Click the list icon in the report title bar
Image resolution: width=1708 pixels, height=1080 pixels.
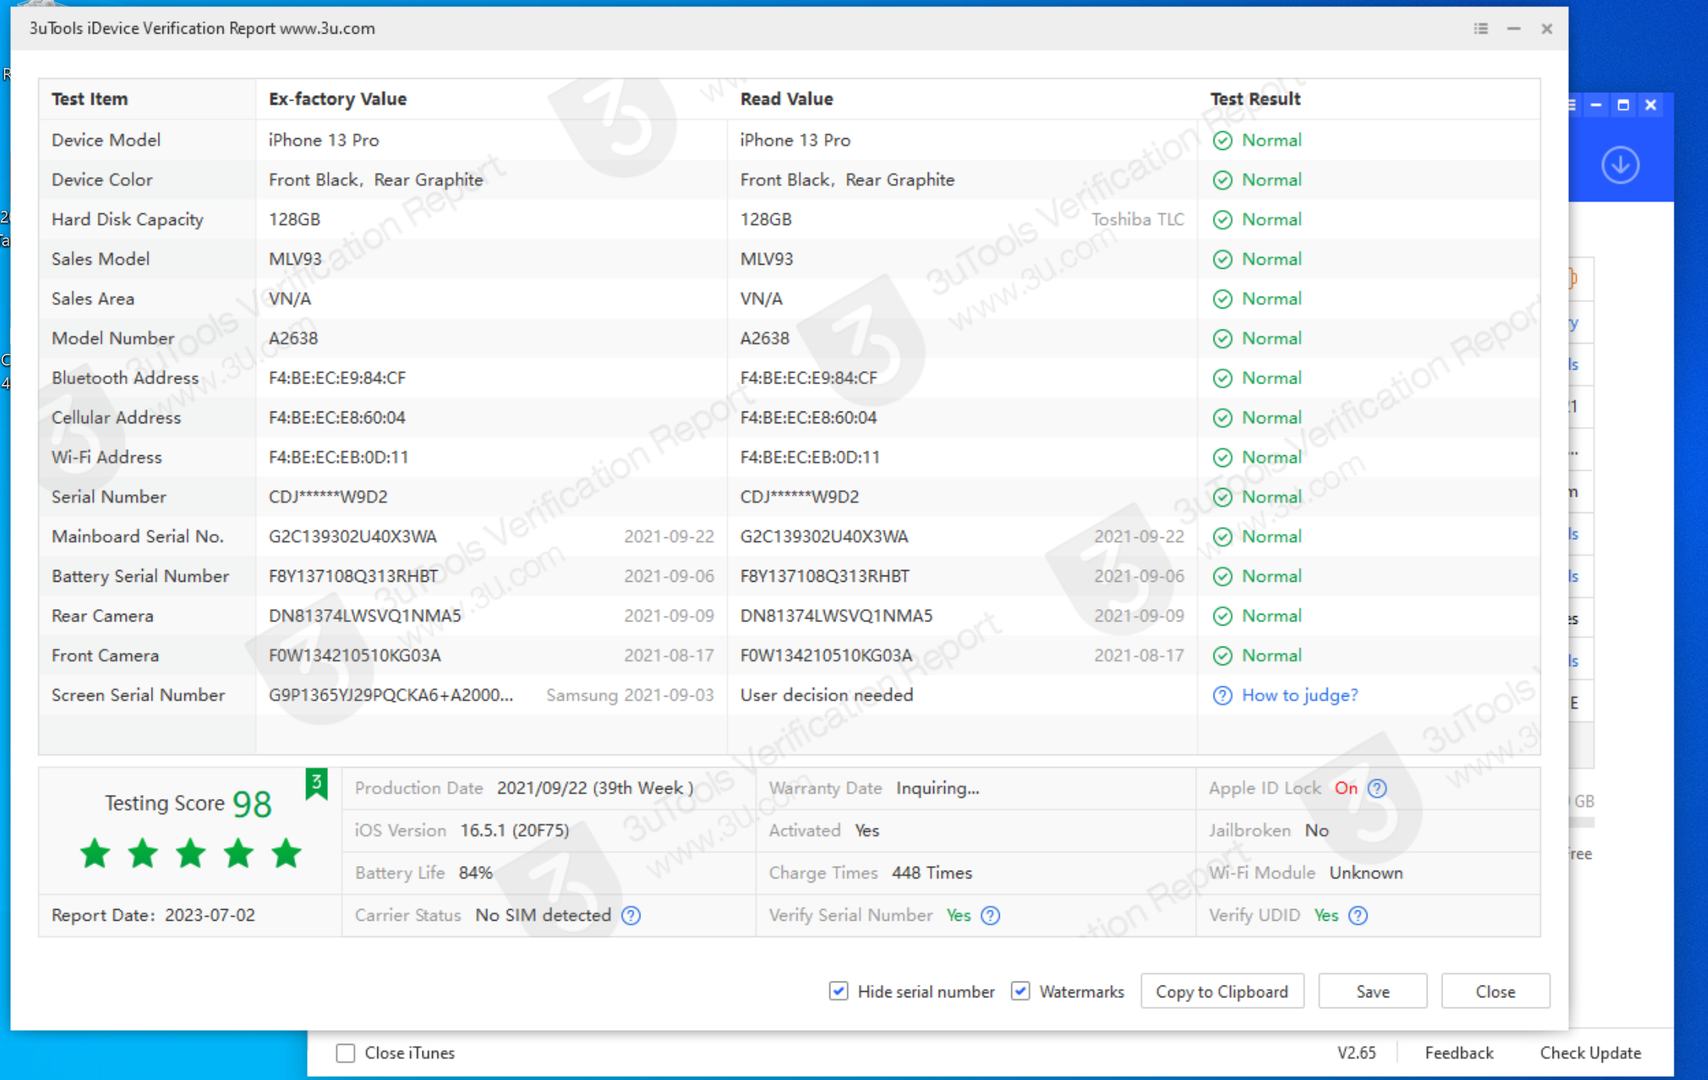pyautogui.click(x=1480, y=29)
